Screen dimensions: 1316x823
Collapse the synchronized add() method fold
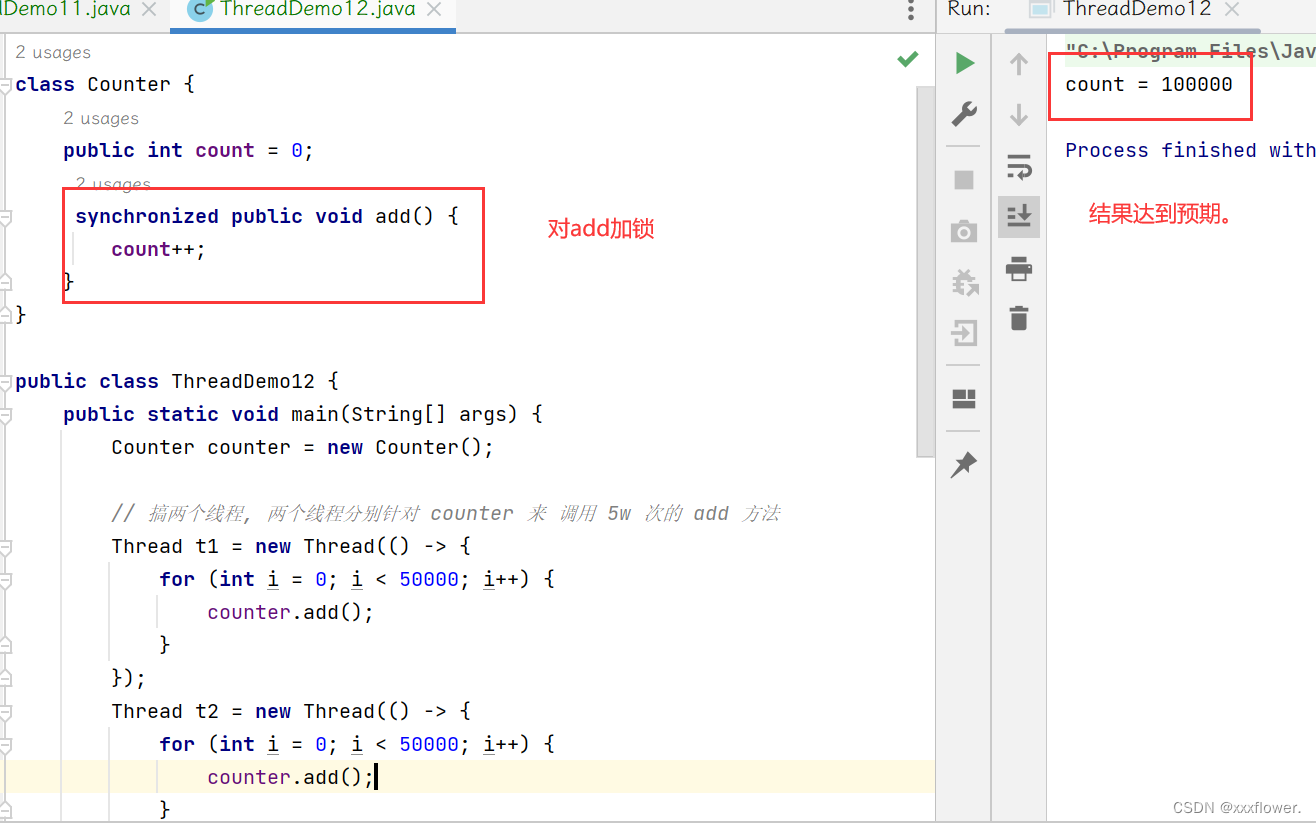coord(6,216)
